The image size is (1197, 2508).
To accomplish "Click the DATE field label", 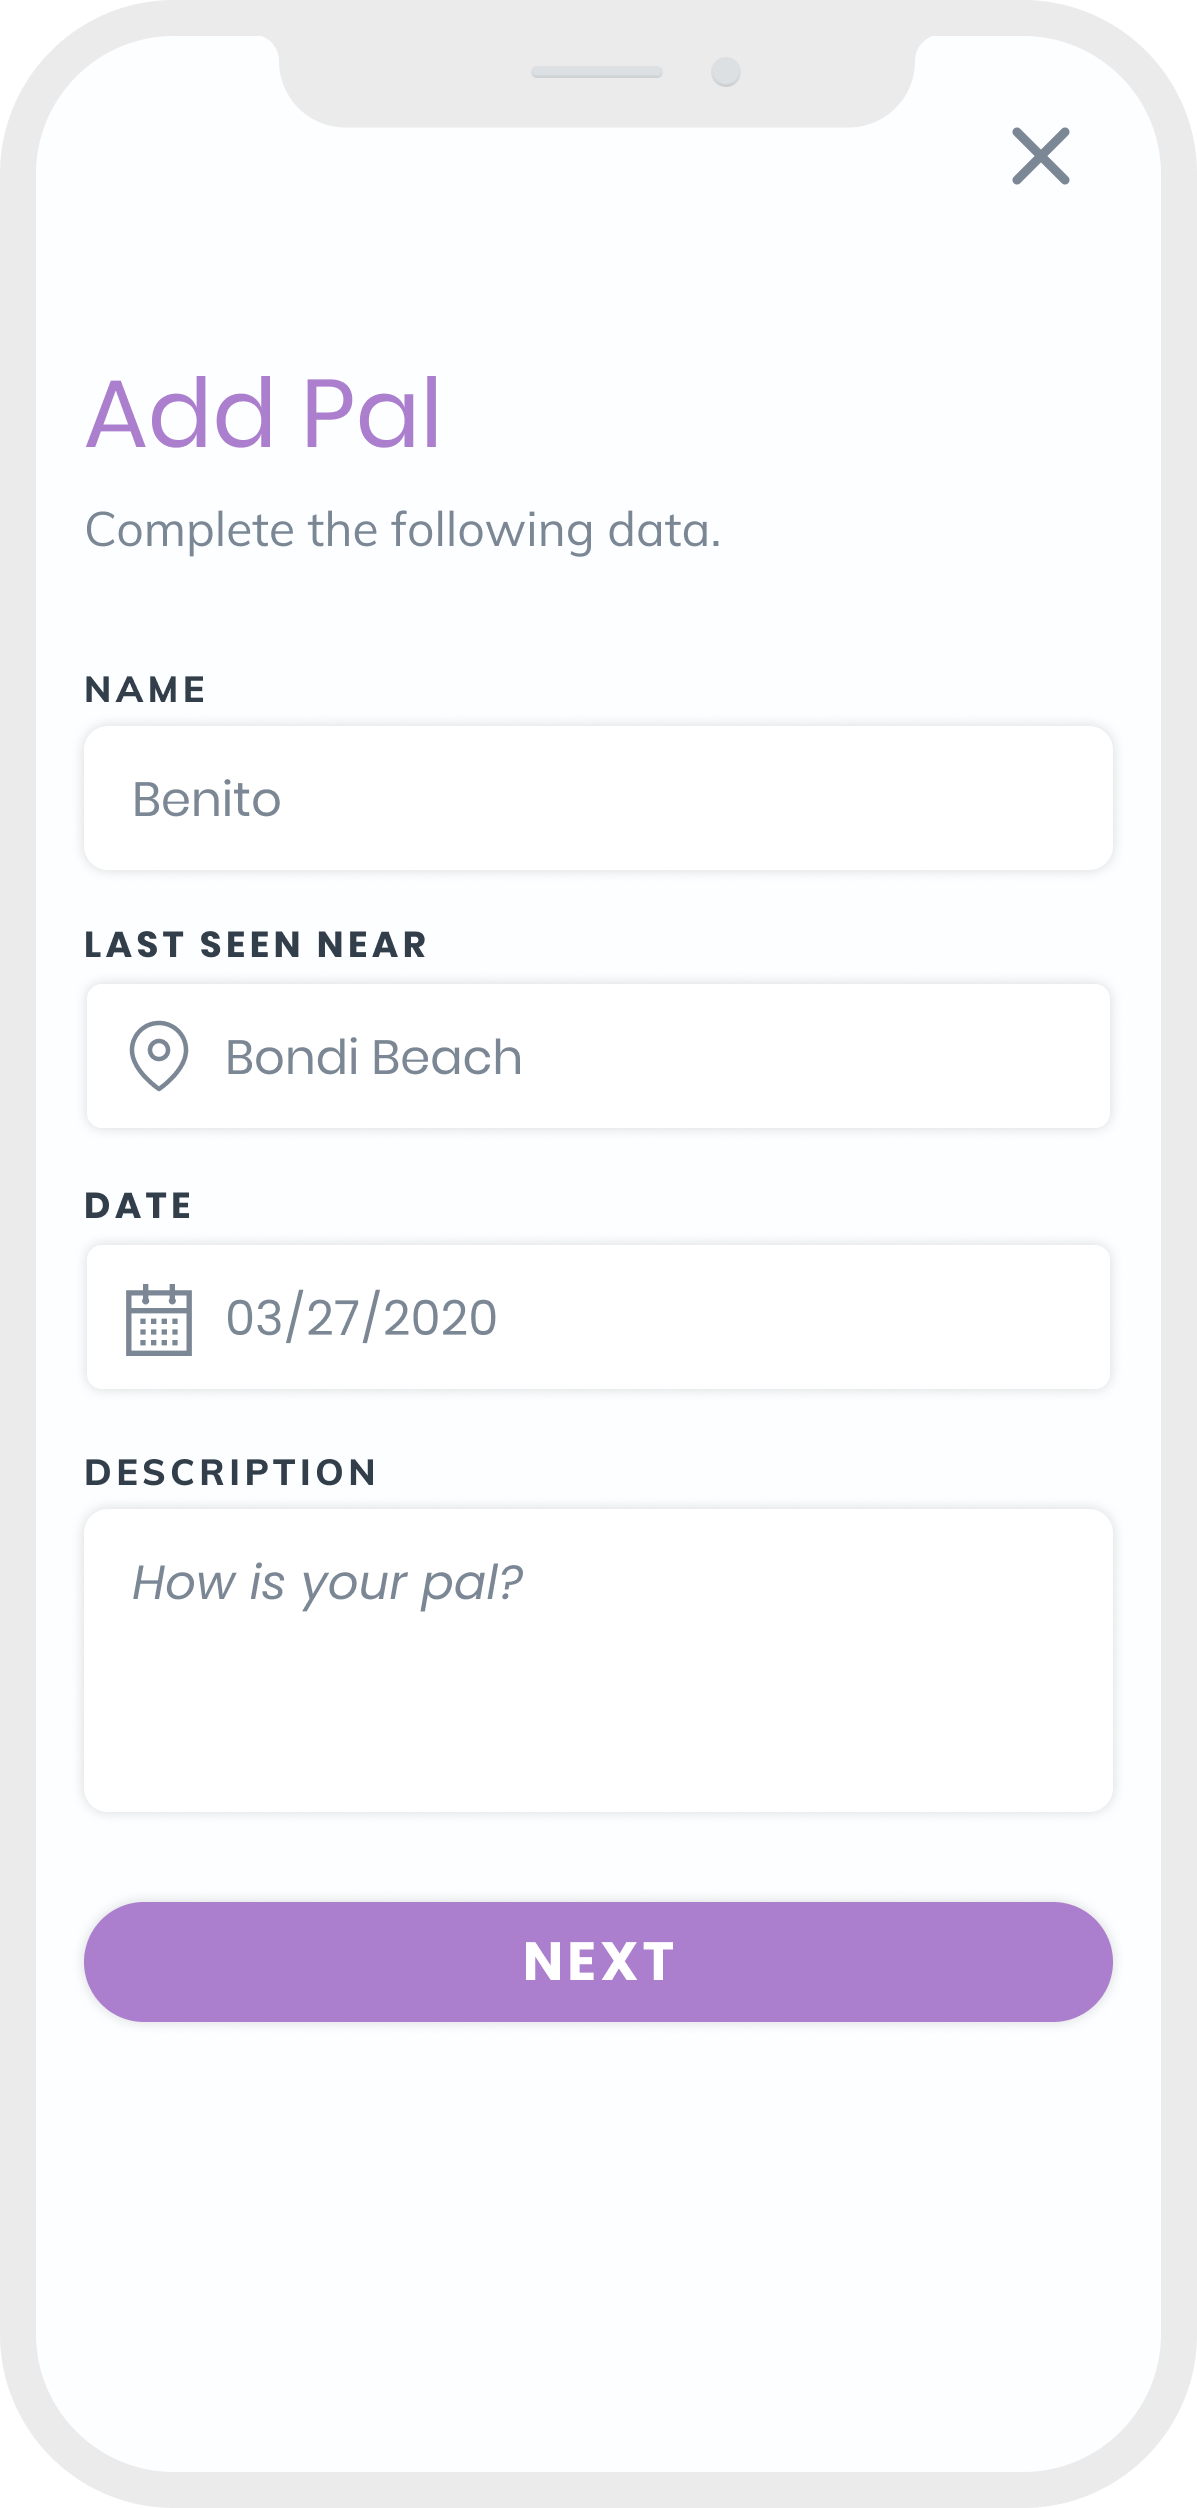I will click(139, 1206).
